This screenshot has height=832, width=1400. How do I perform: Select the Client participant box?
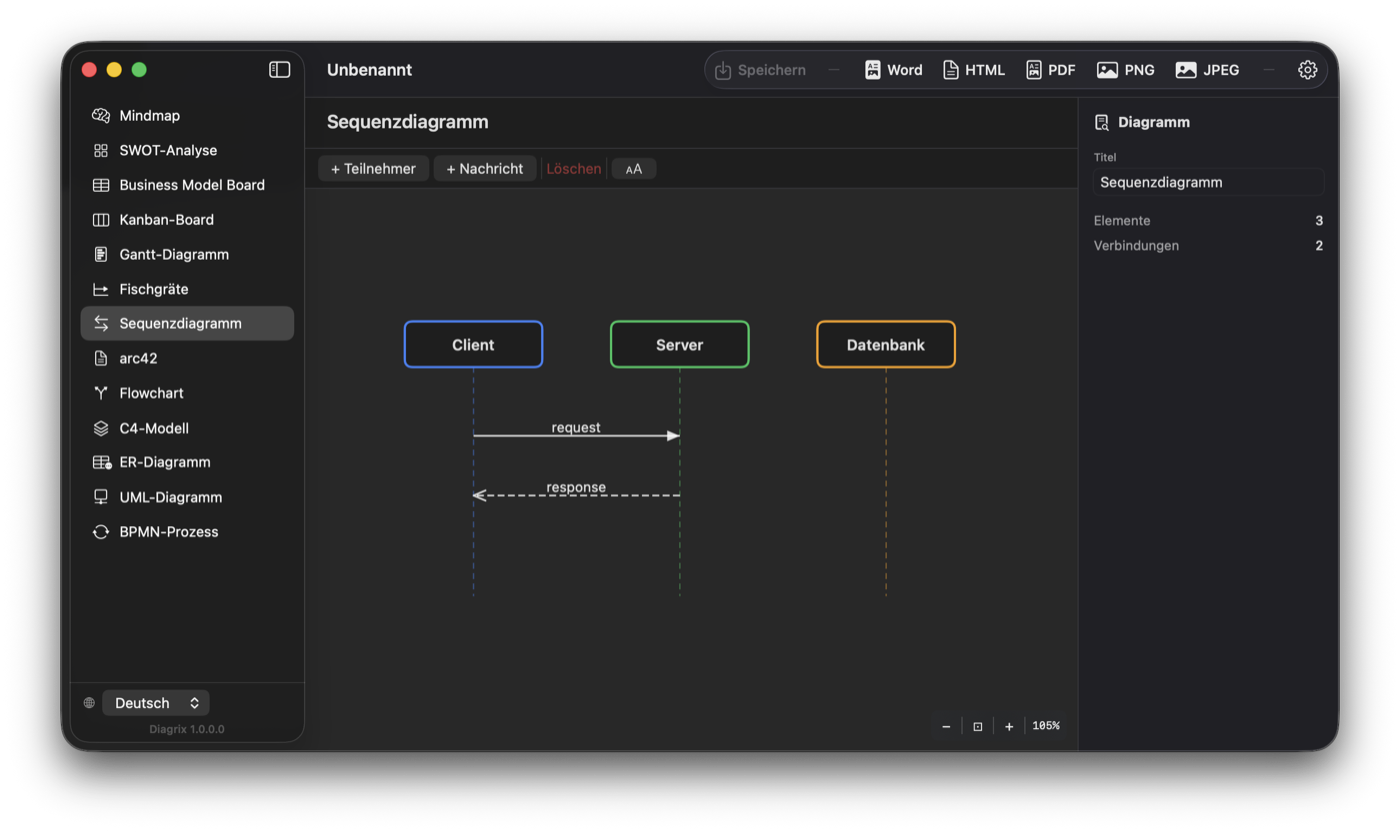[x=473, y=345]
